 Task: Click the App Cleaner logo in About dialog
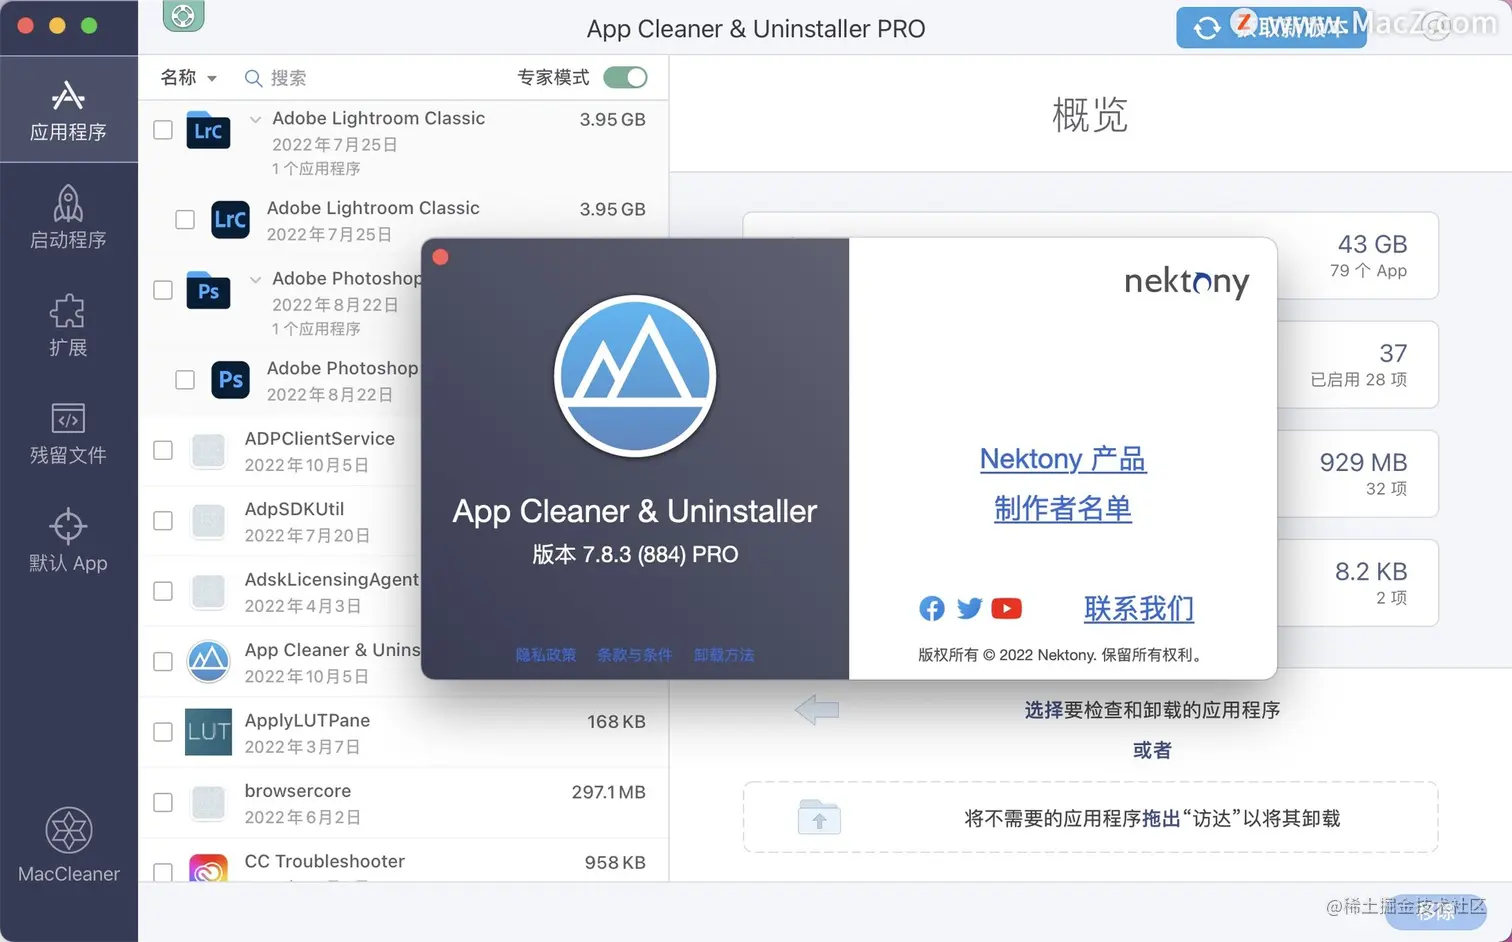(635, 376)
